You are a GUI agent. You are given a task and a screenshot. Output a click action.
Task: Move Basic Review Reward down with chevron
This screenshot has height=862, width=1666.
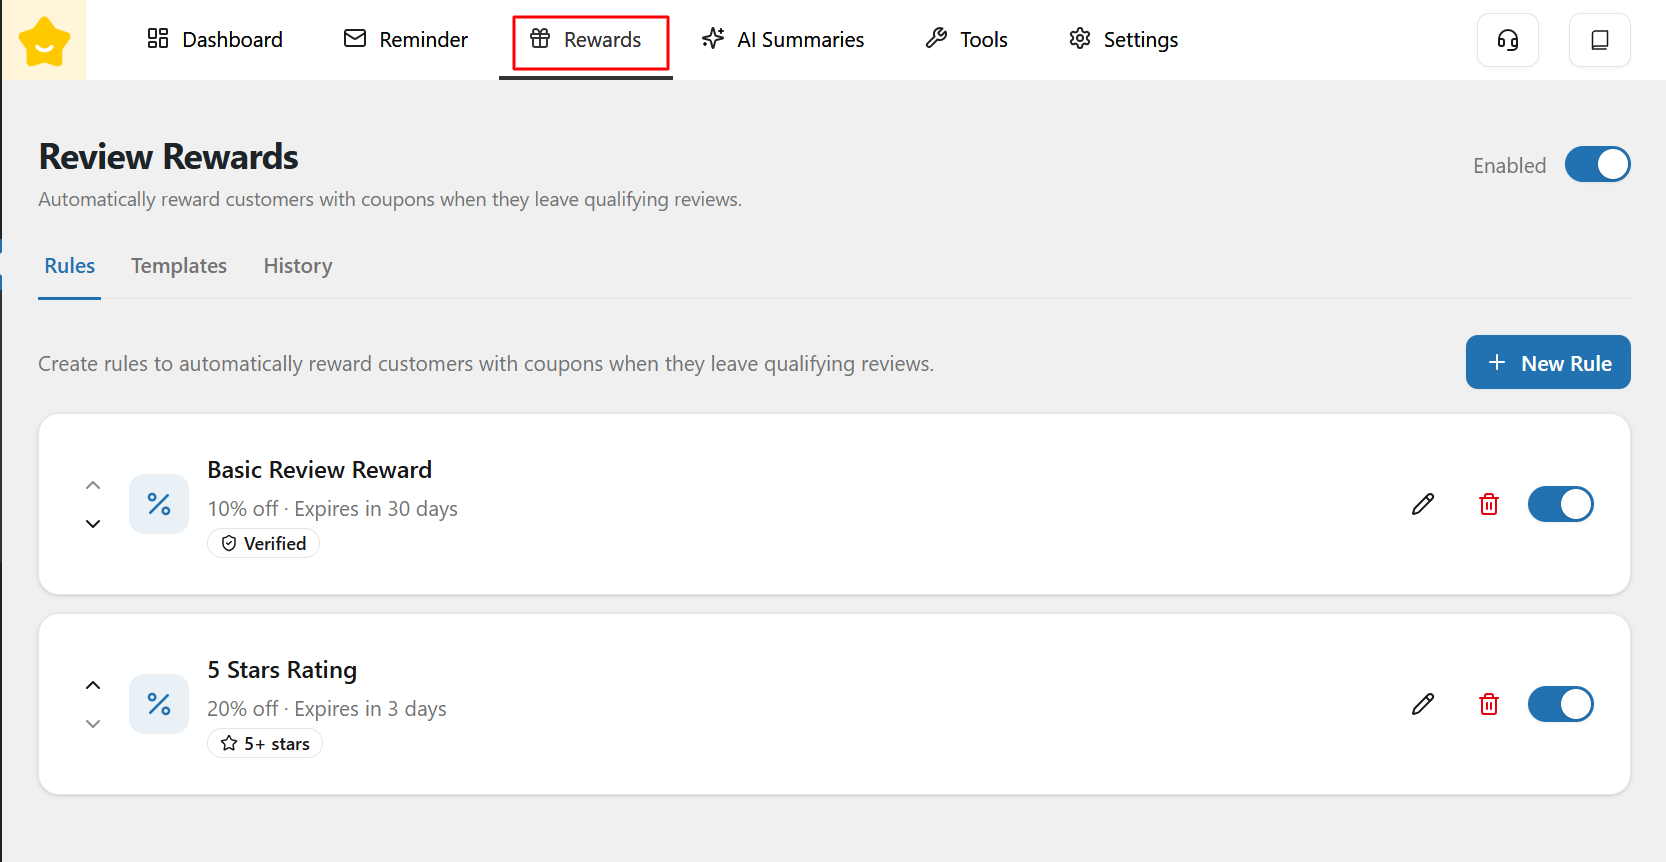point(93,524)
